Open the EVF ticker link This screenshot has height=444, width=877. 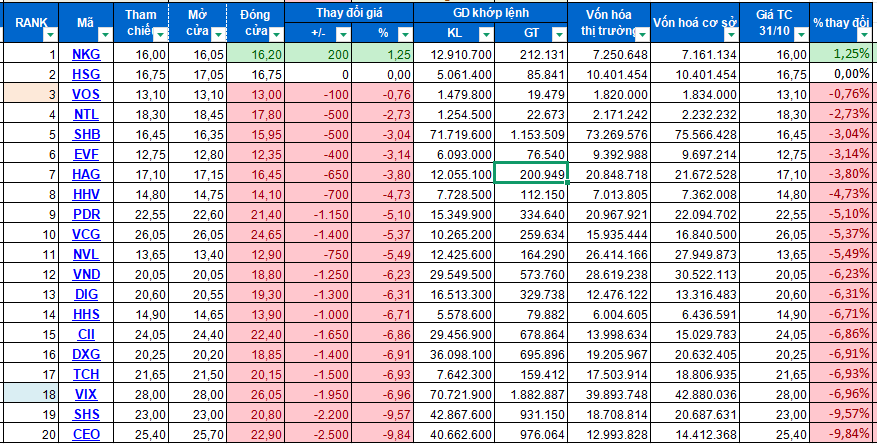86,154
